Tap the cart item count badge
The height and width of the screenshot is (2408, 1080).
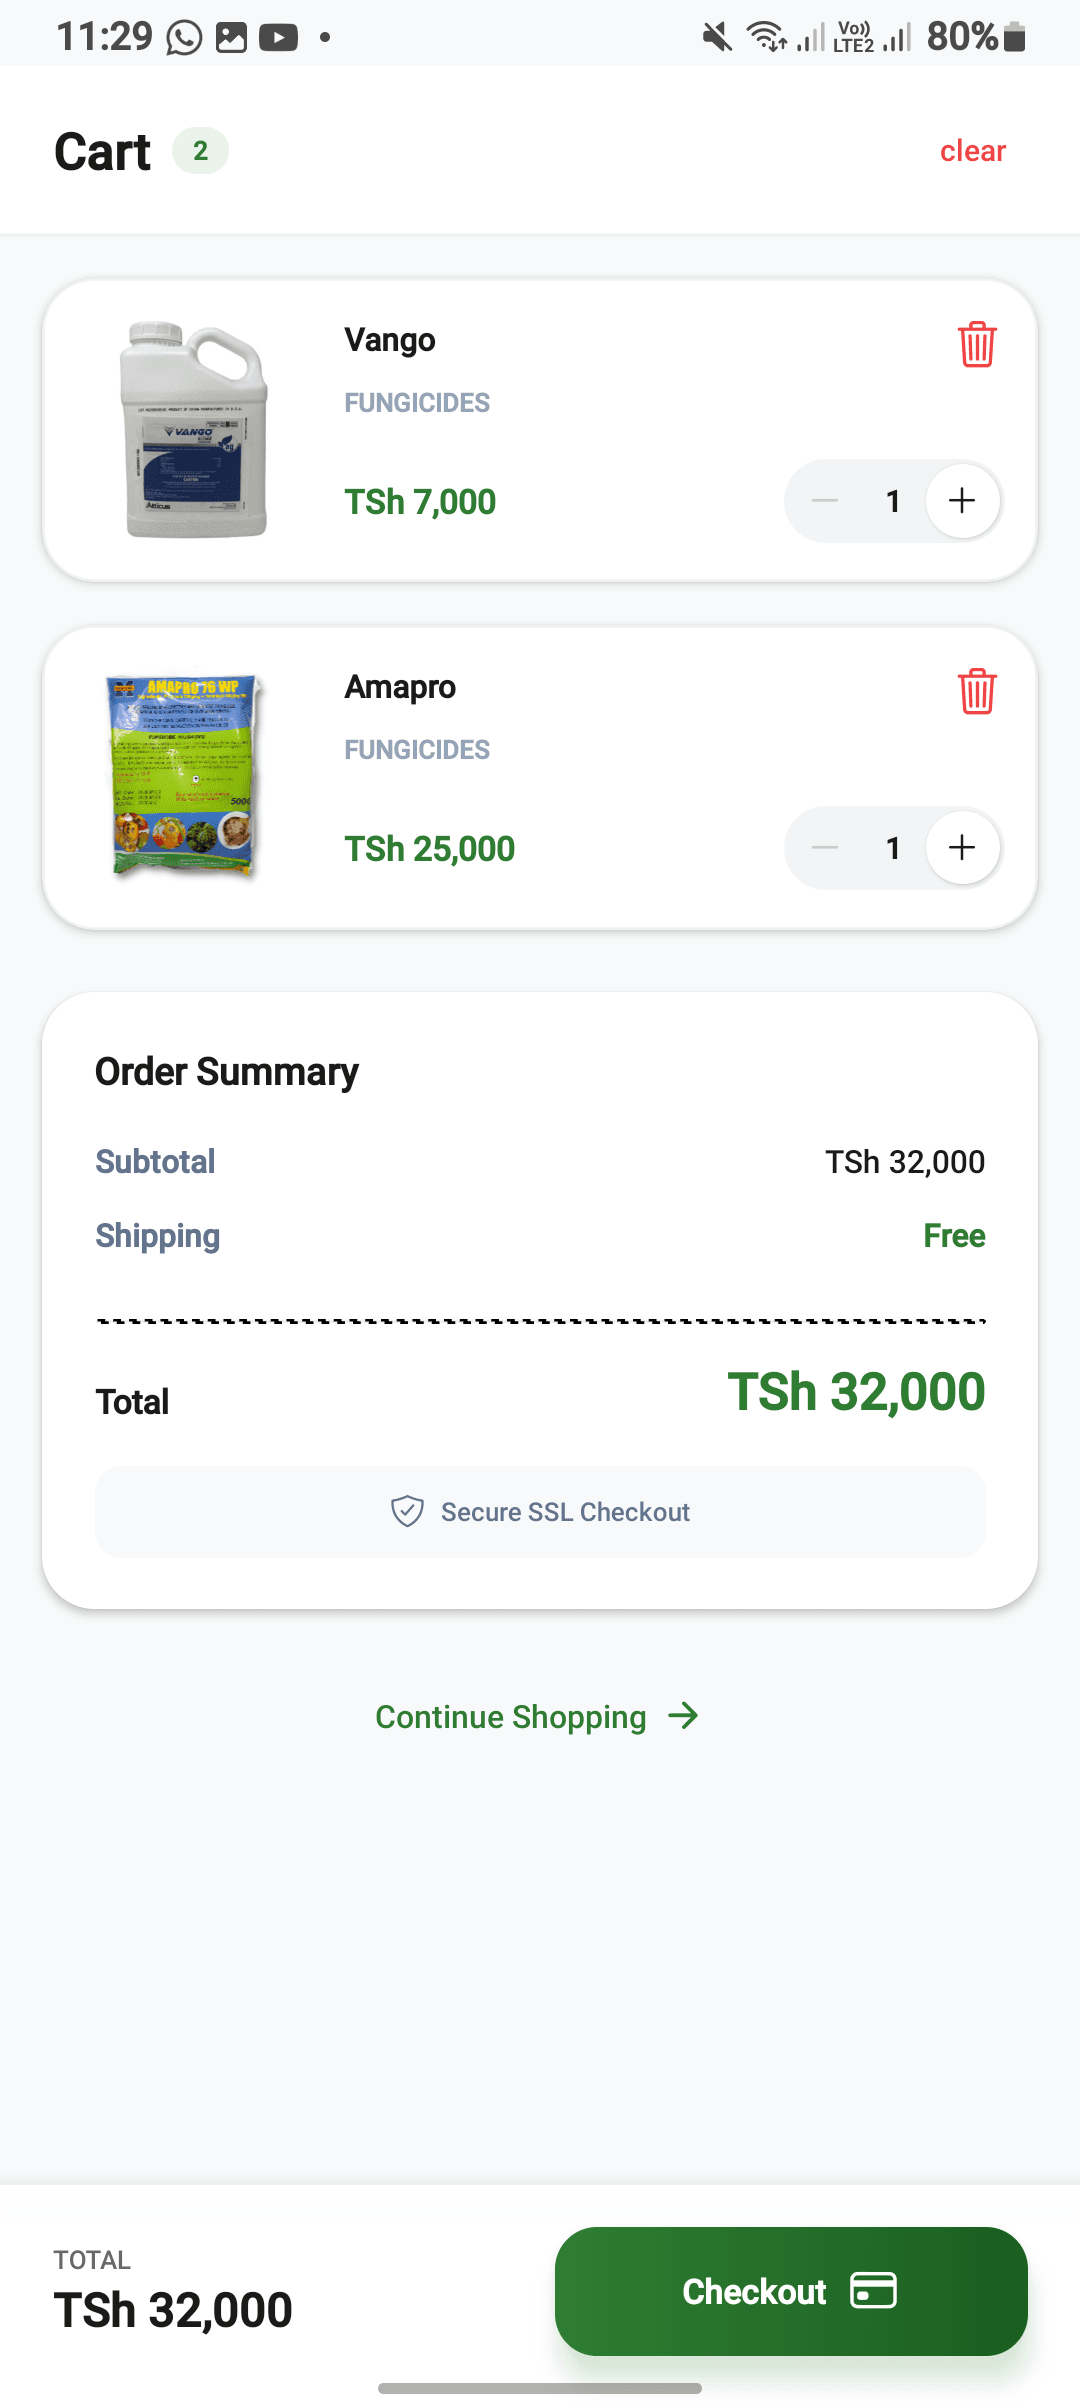coord(201,151)
